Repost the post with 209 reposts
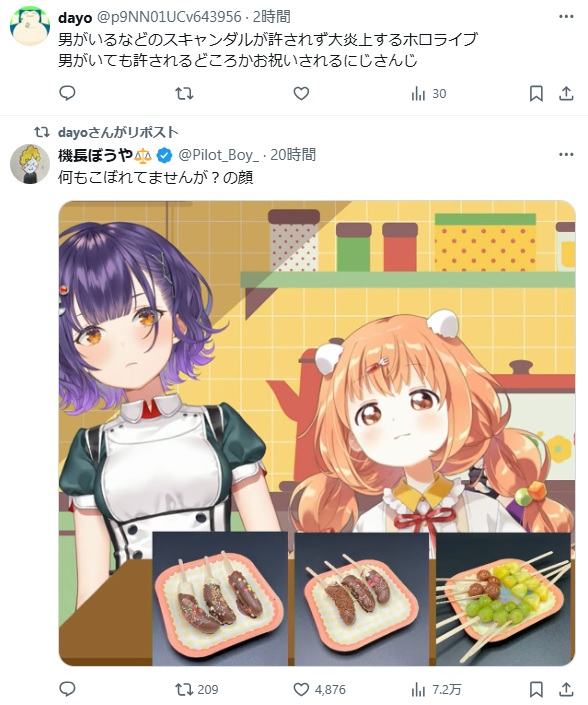Viewport: 588px width, 705px height. pos(196,689)
